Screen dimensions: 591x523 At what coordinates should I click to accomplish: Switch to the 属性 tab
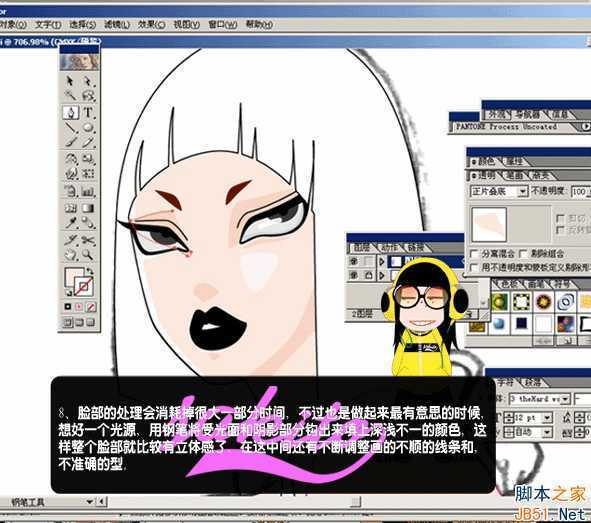[x=514, y=162]
